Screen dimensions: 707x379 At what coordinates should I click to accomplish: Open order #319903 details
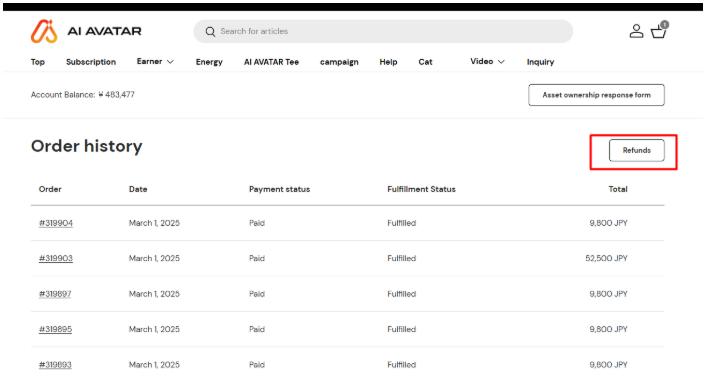click(56, 258)
